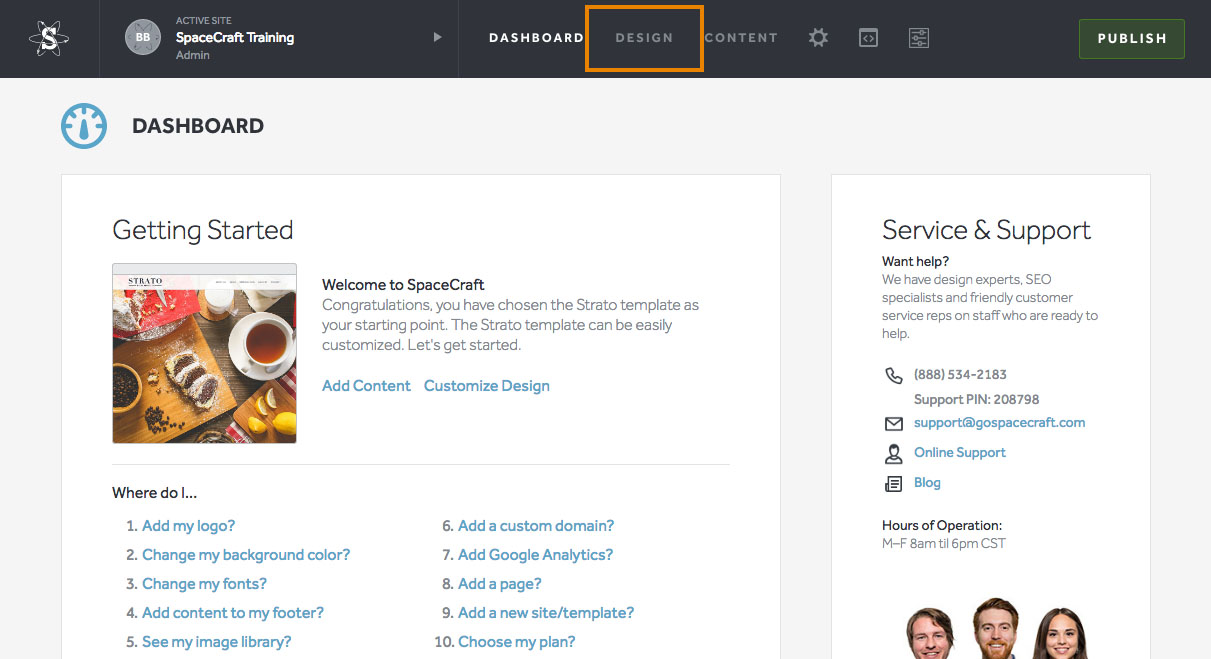The image size is (1211, 659).
Task: Open 'Add a page?' link
Action: coord(499,584)
